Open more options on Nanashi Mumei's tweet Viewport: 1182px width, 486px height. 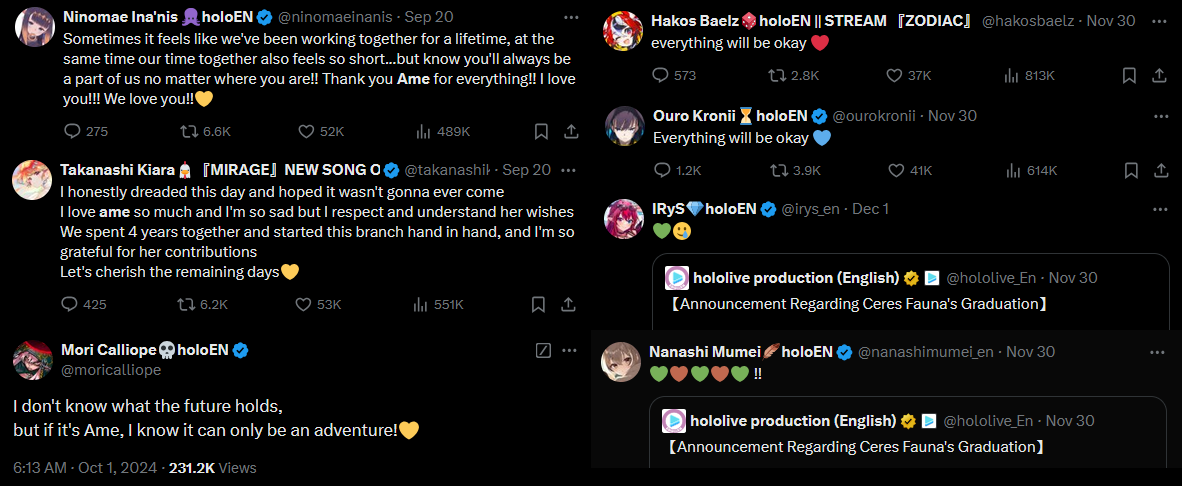tap(1157, 352)
